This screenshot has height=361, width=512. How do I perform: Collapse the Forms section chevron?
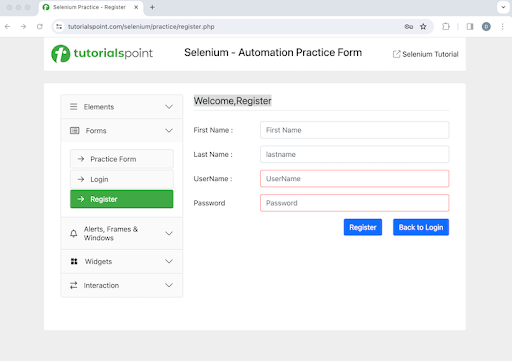169,130
